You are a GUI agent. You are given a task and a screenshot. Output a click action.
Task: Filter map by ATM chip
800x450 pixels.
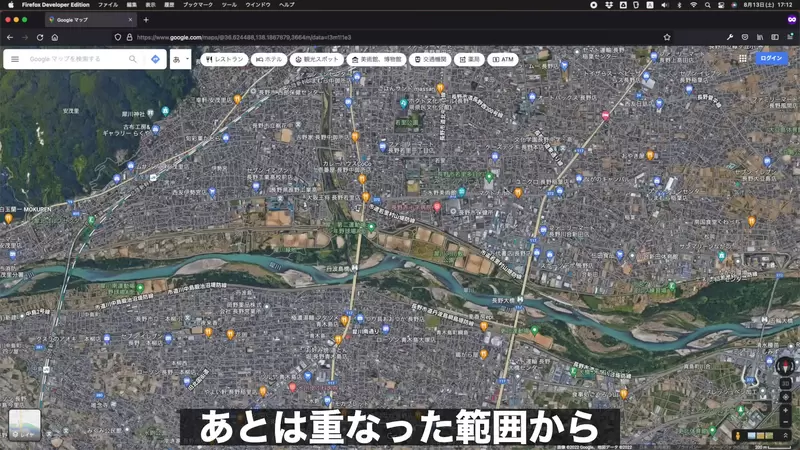tap(503, 59)
